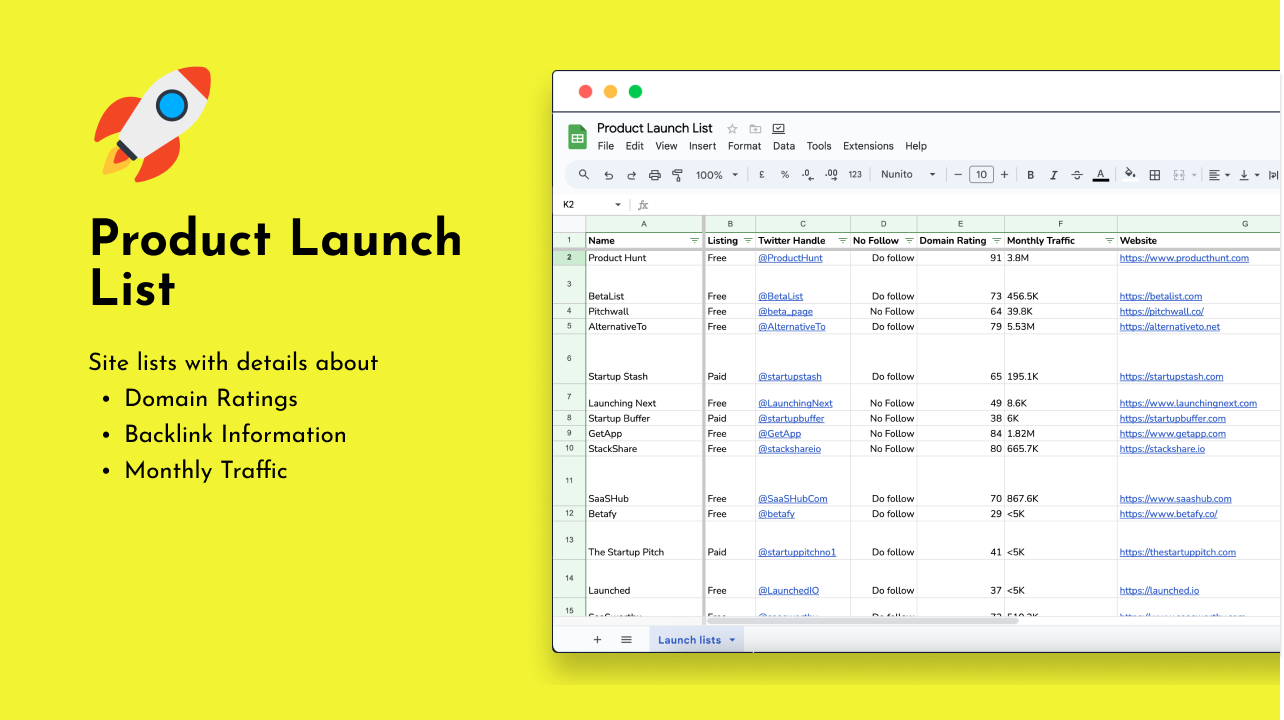
Task: Open the Tools menu
Action: (819, 146)
